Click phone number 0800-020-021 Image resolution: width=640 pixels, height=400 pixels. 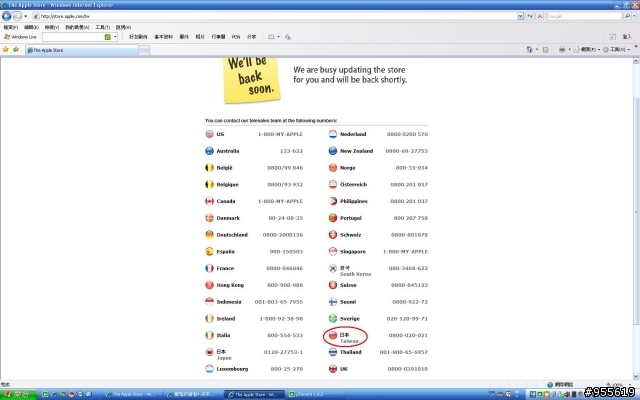(x=408, y=335)
